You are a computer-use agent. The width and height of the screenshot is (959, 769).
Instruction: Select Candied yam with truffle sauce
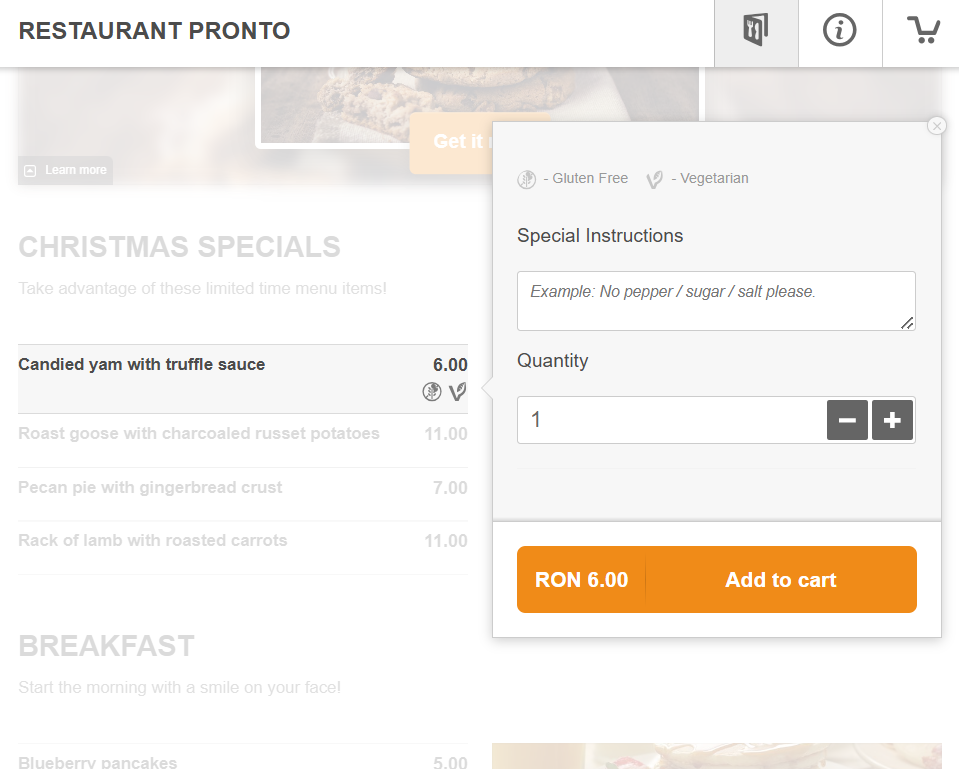(x=142, y=365)
